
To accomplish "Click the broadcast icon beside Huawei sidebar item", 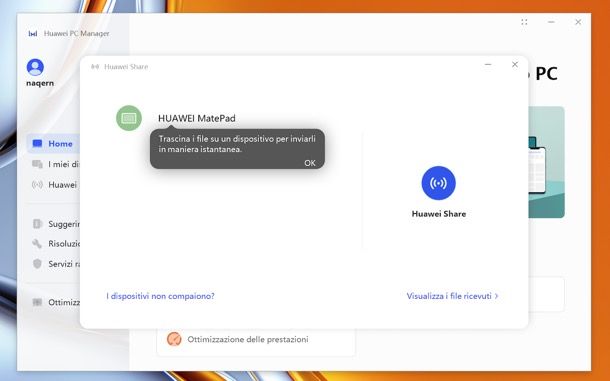I will pyautogui.click(x=37, y=185).
